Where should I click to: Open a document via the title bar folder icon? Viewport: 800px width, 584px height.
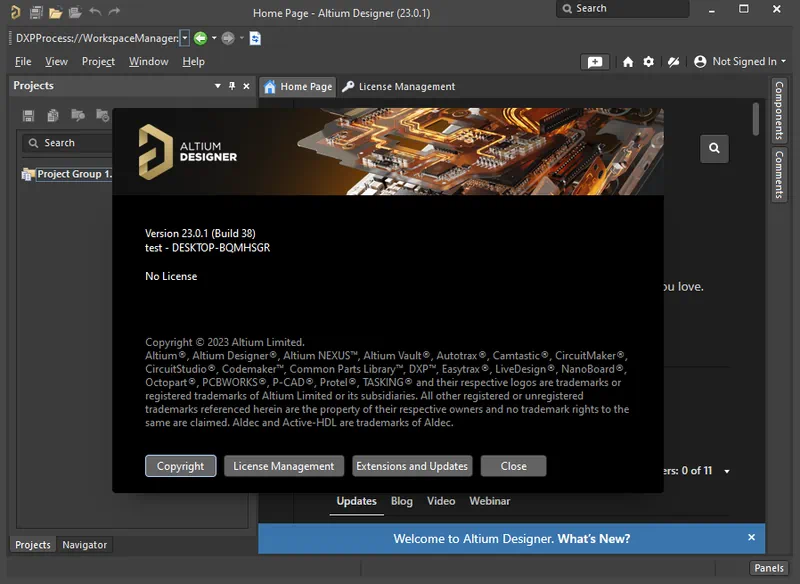pos(55,12)
